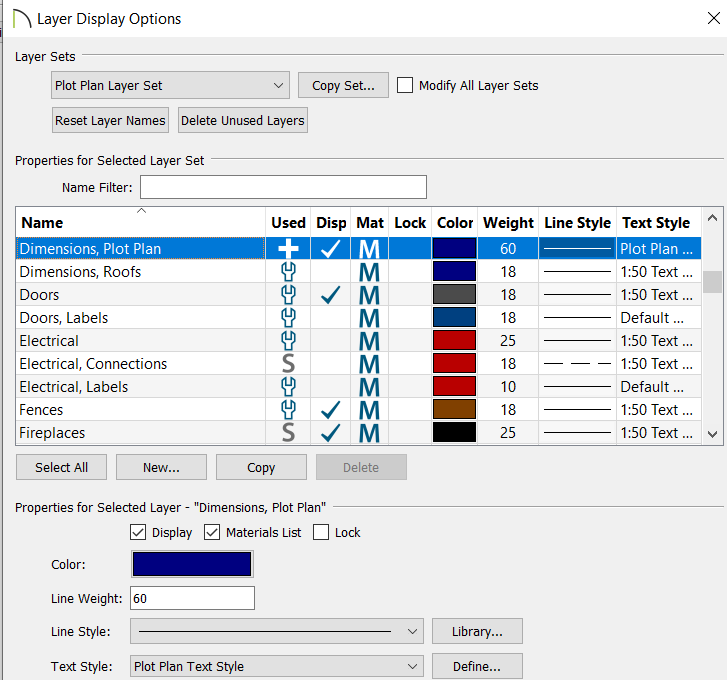This screenshot has height=680, width=727.
Task: Click the Used wrench icon for Electrical, Labels
Action: point(288,387)
